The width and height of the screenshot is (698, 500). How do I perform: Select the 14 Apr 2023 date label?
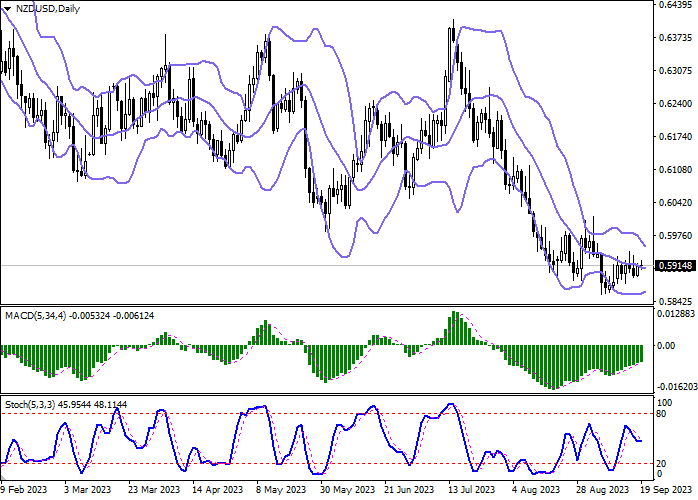pos(217,489)
